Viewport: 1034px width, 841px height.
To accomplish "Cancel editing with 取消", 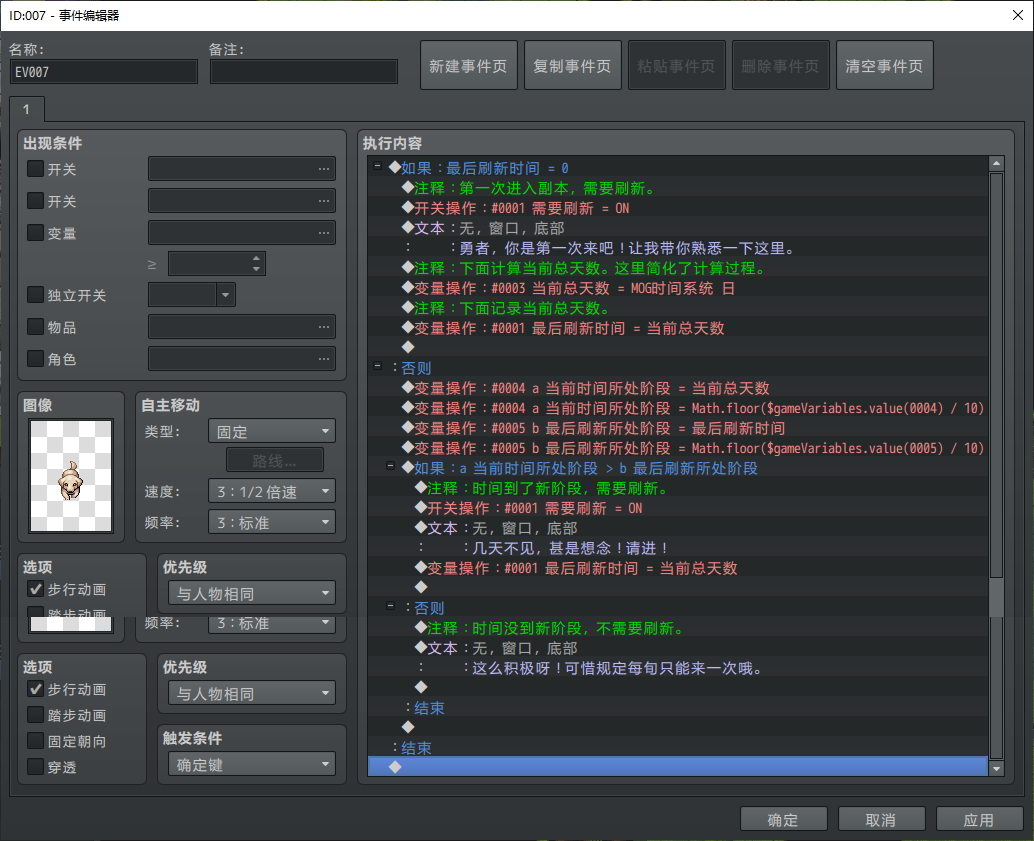I will 881,819.
